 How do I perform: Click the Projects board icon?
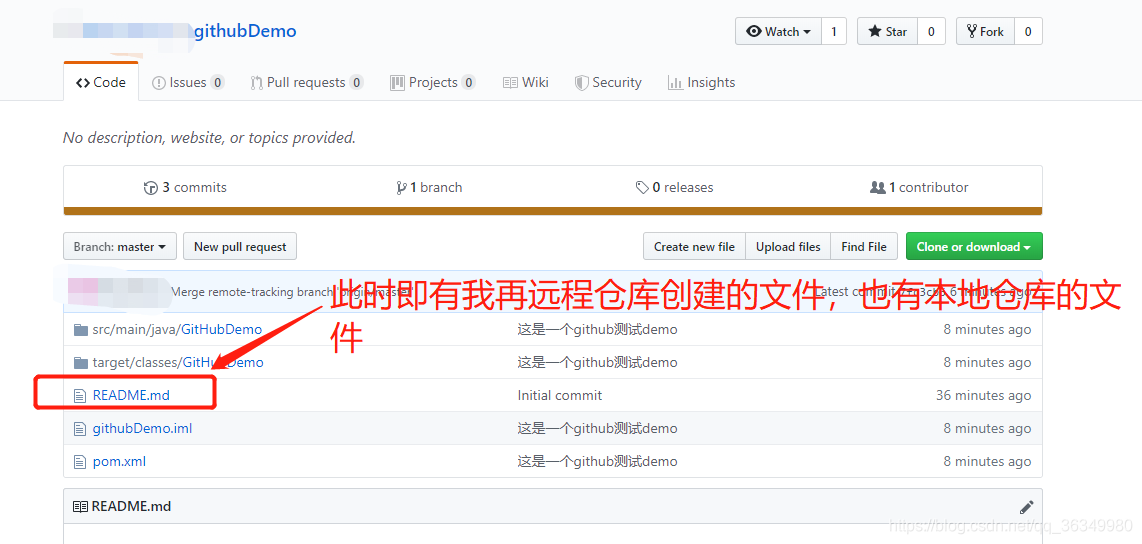pos(397,83)
